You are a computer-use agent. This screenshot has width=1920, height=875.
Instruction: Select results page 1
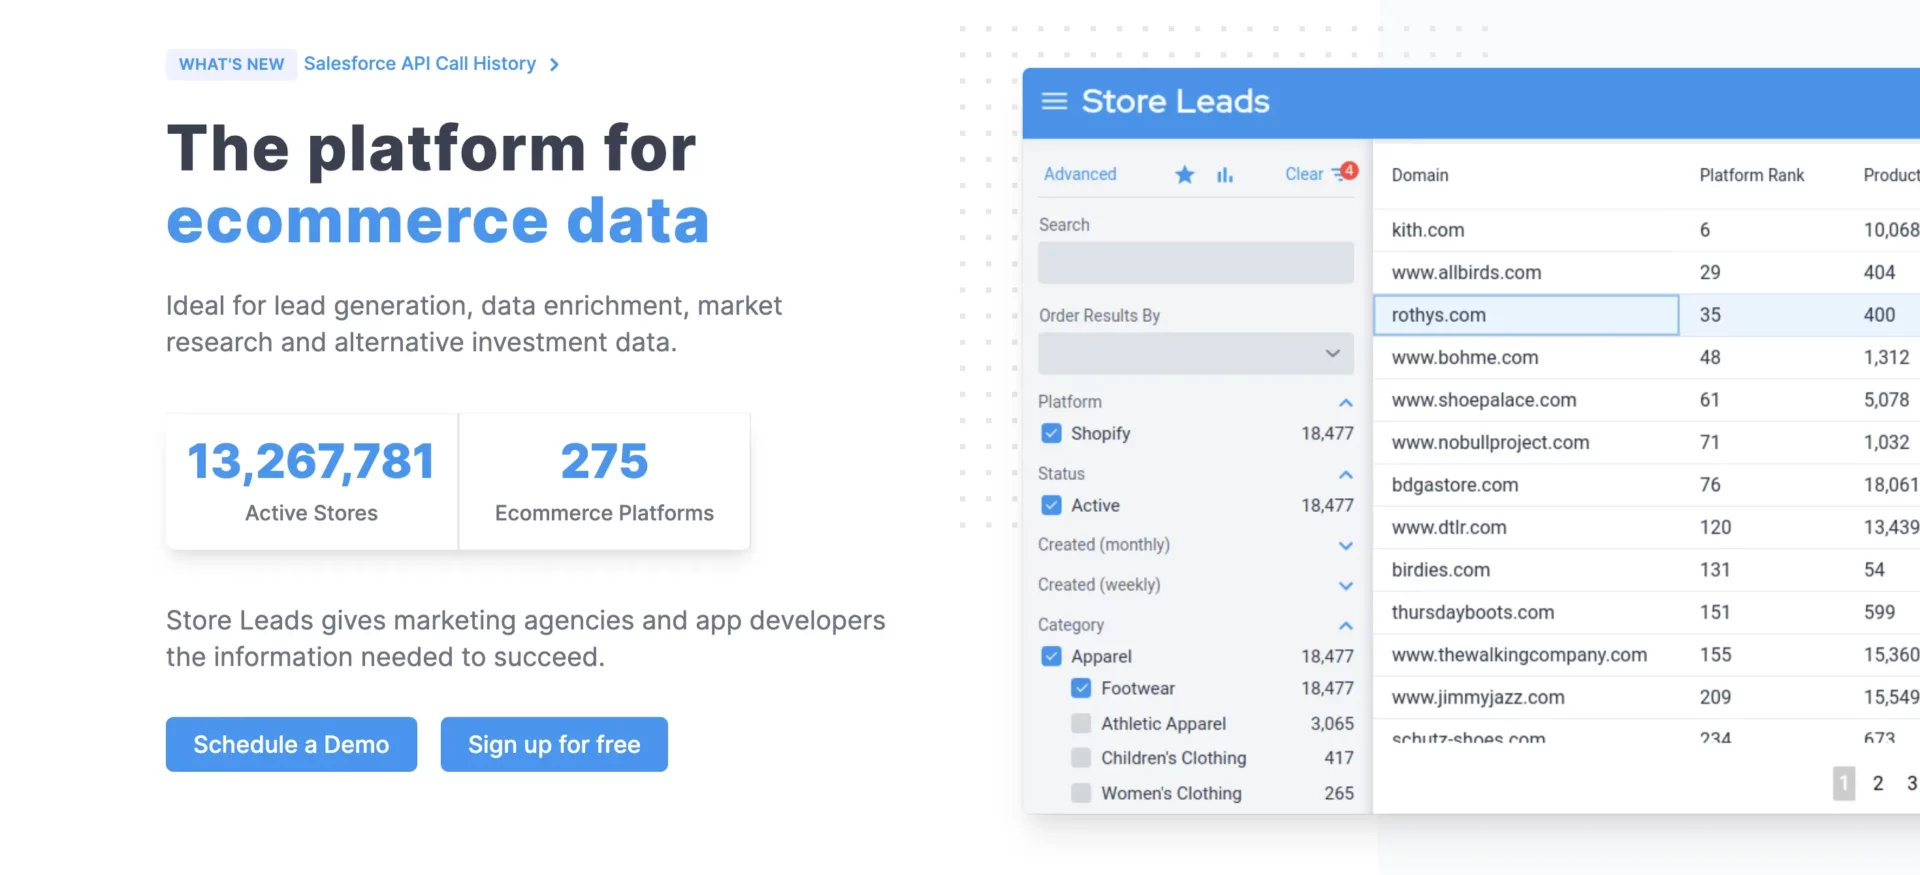(1844, 783)
